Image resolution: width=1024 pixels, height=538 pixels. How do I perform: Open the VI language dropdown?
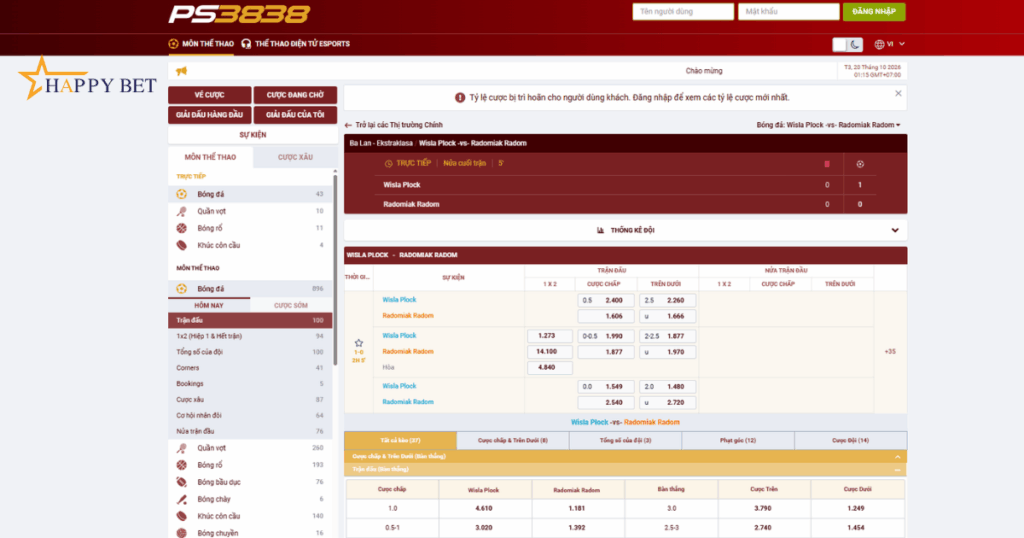click(889, 44)
